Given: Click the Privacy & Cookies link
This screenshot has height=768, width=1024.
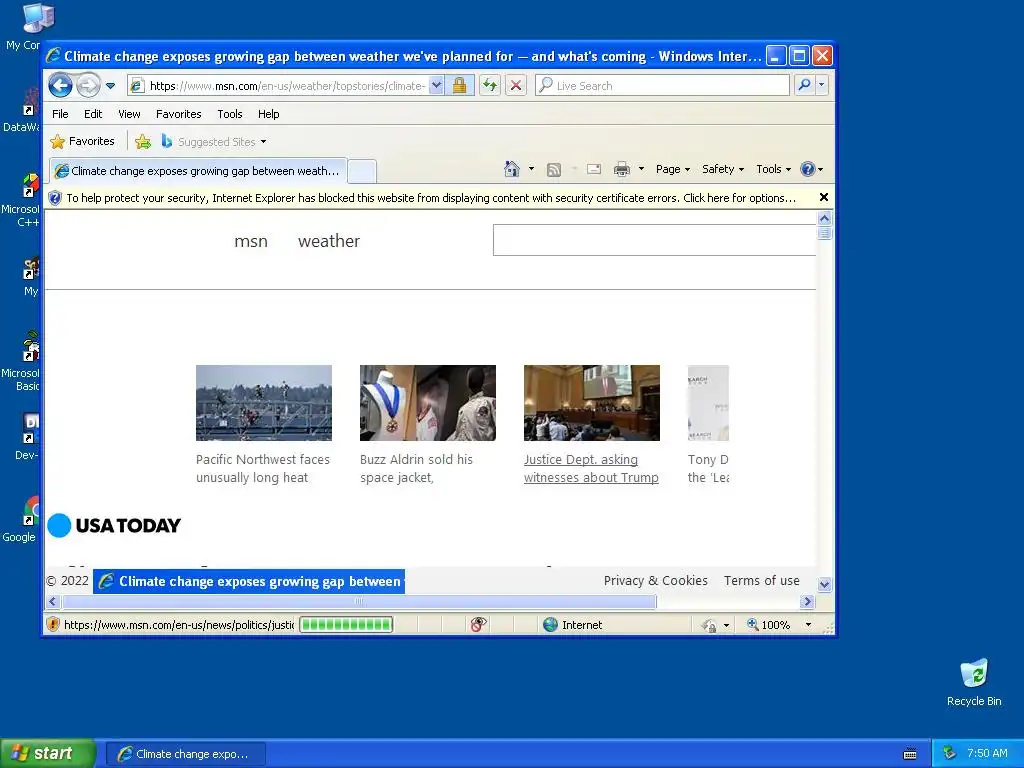Looking at the screenshot, I should [x=655, y=581].
